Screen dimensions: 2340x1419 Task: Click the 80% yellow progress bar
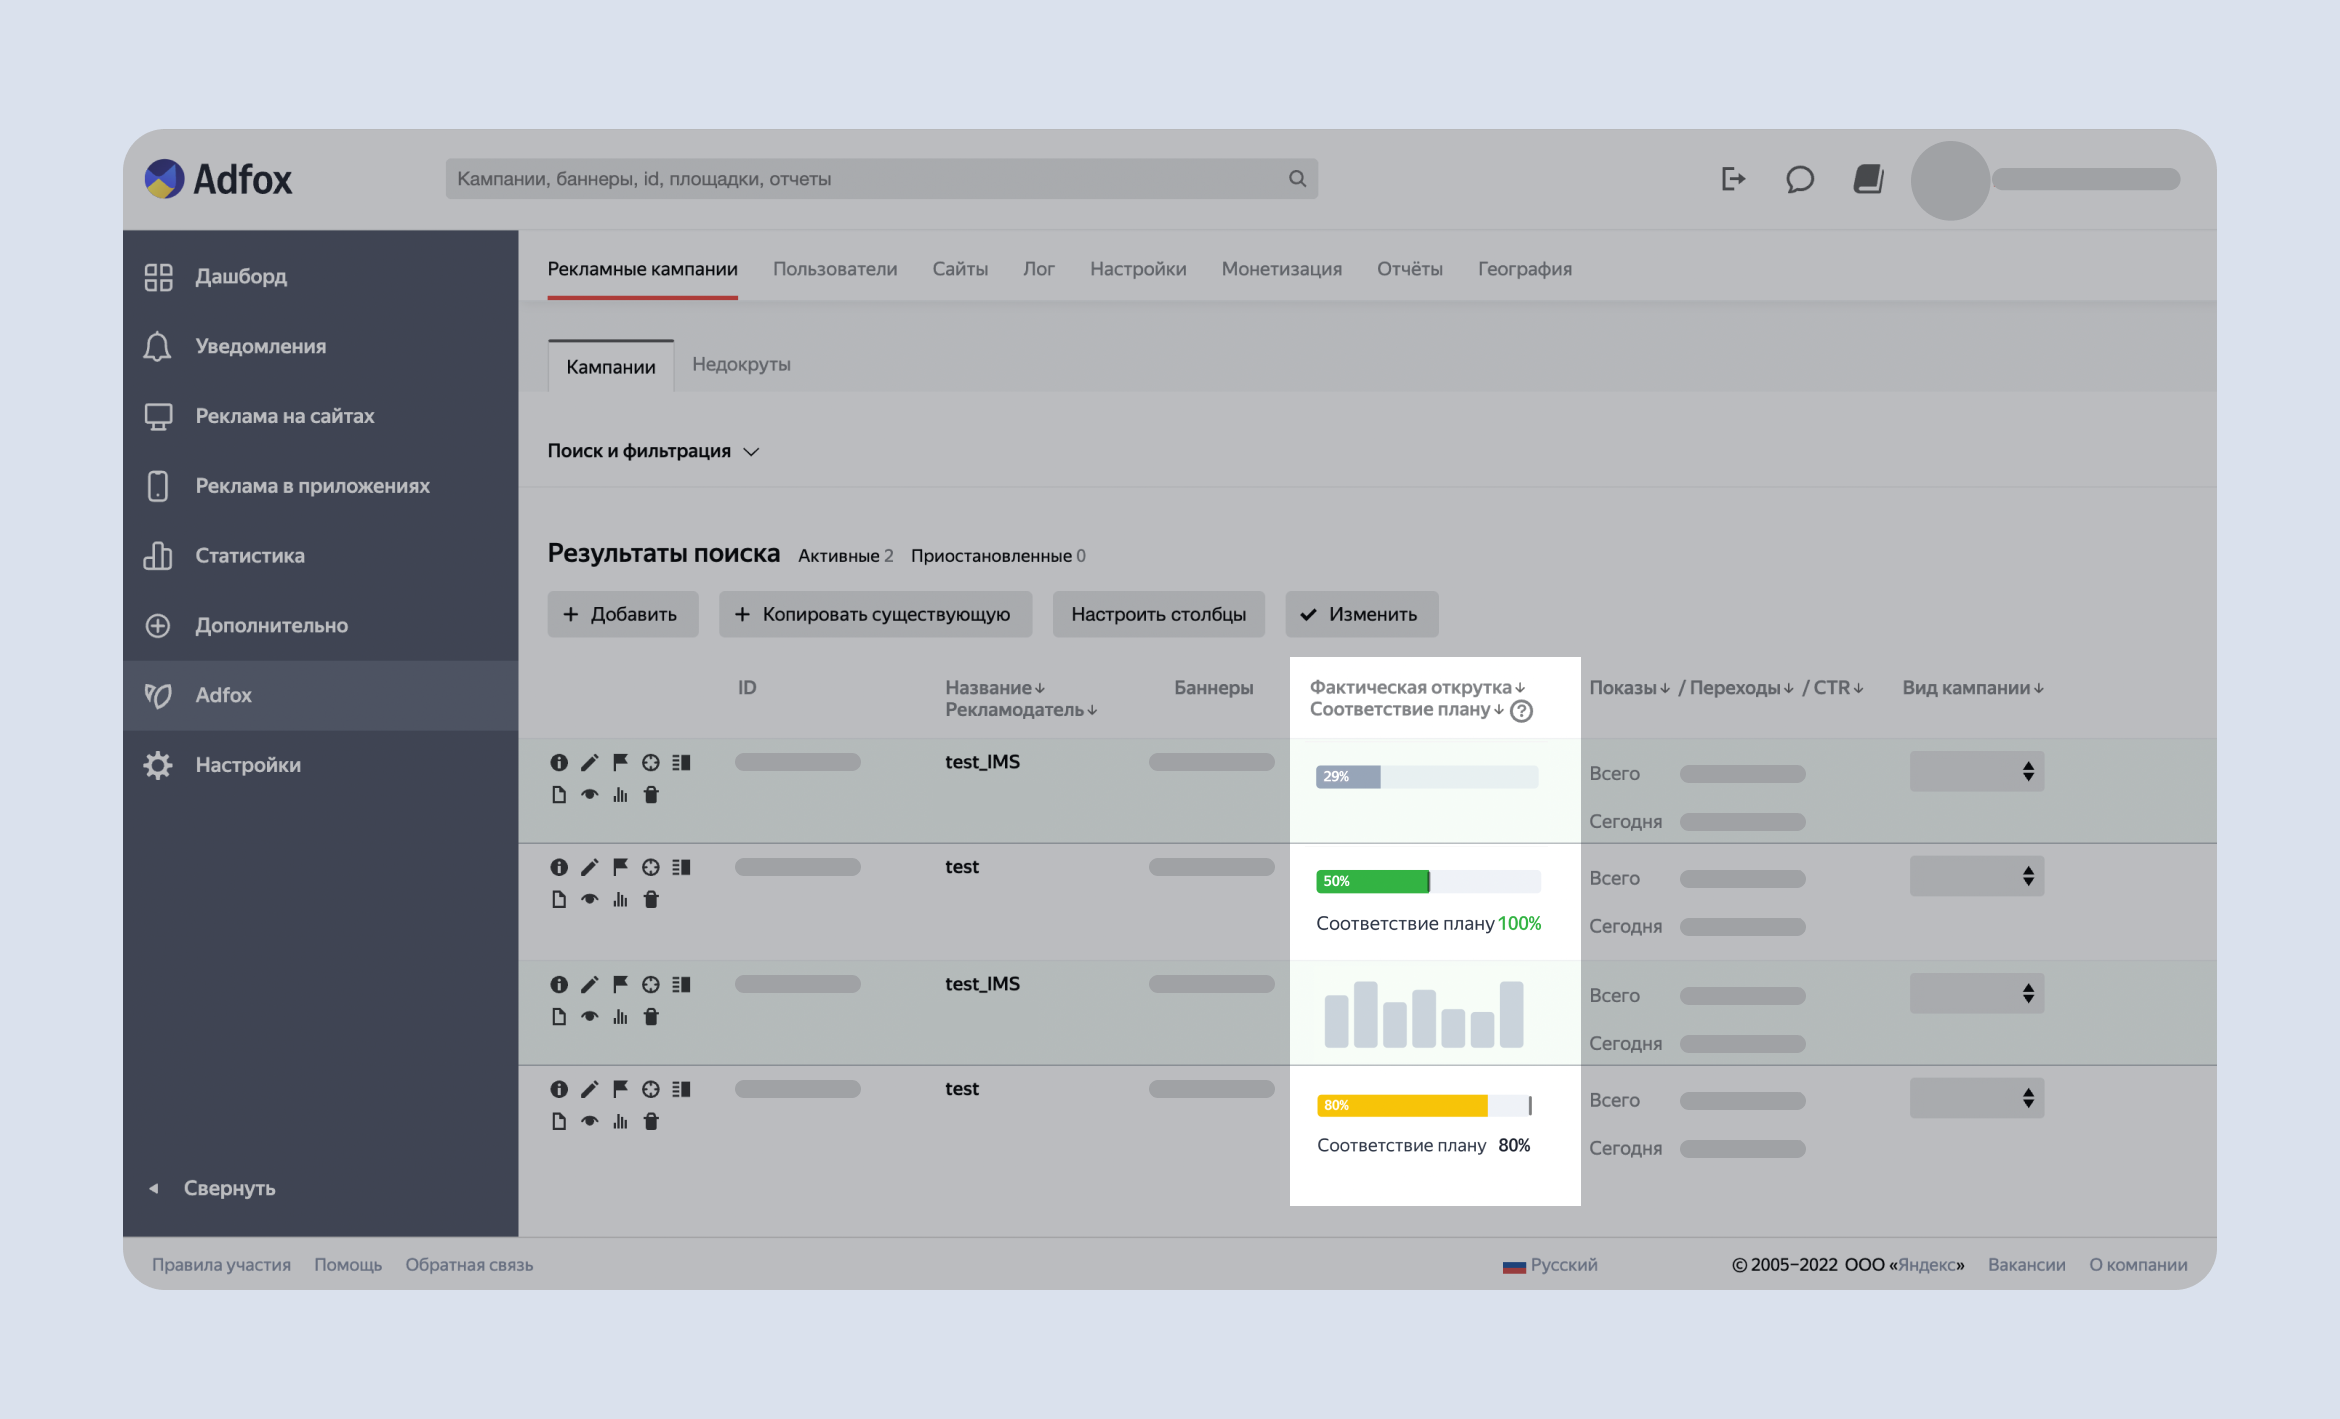point(1402,1105)
